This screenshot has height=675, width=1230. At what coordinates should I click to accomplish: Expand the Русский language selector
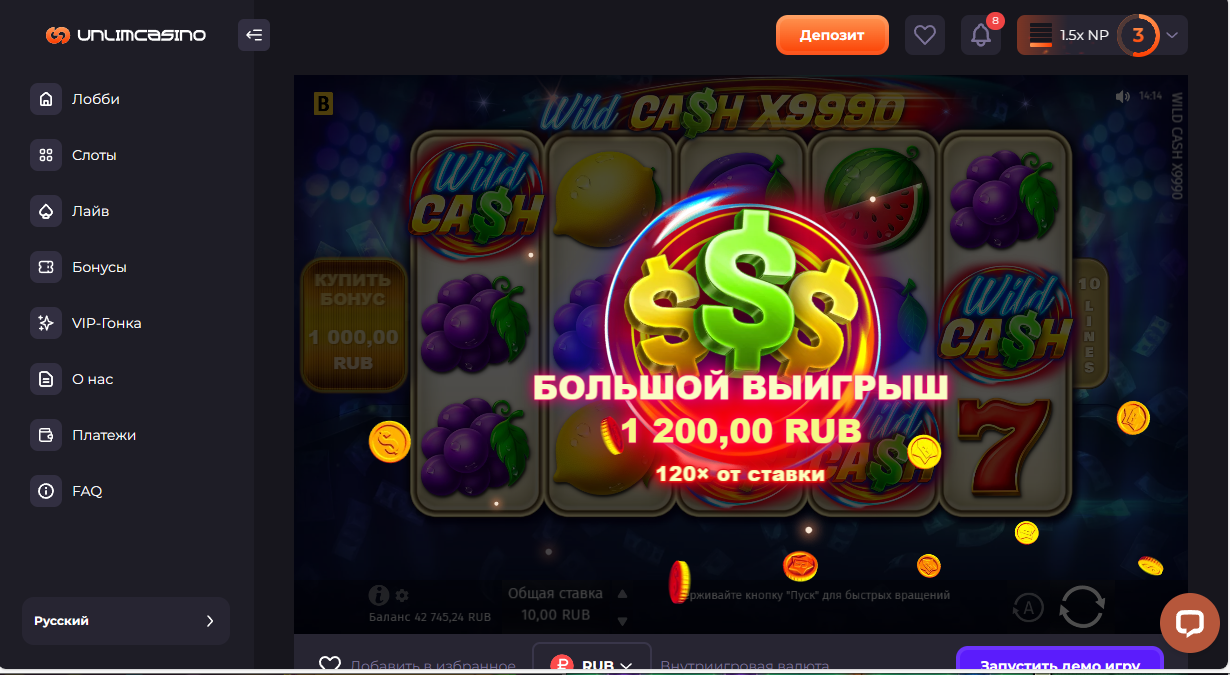126,621
